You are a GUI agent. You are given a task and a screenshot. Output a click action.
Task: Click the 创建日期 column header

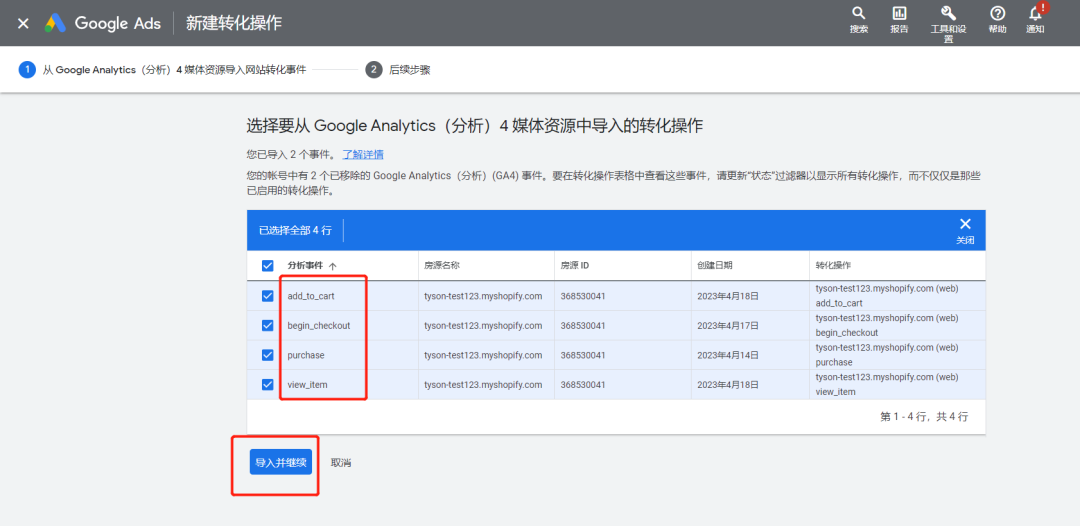pyautogui.click(x=714, y=266)
